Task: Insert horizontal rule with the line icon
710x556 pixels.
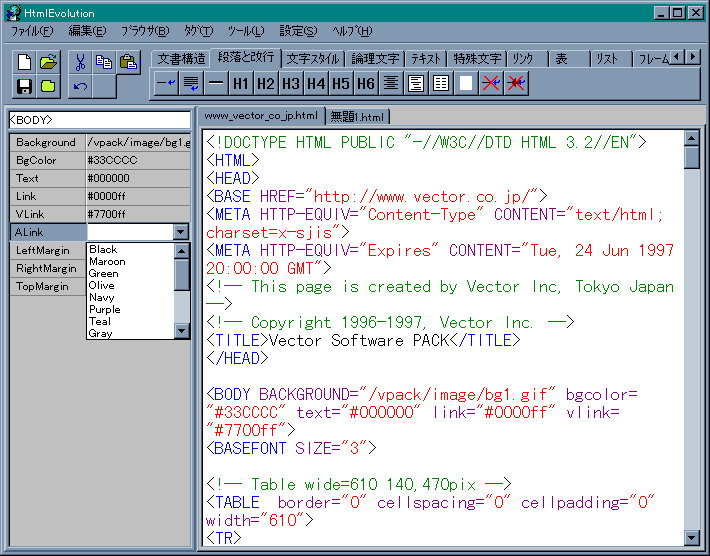Action: pos(216,83)
